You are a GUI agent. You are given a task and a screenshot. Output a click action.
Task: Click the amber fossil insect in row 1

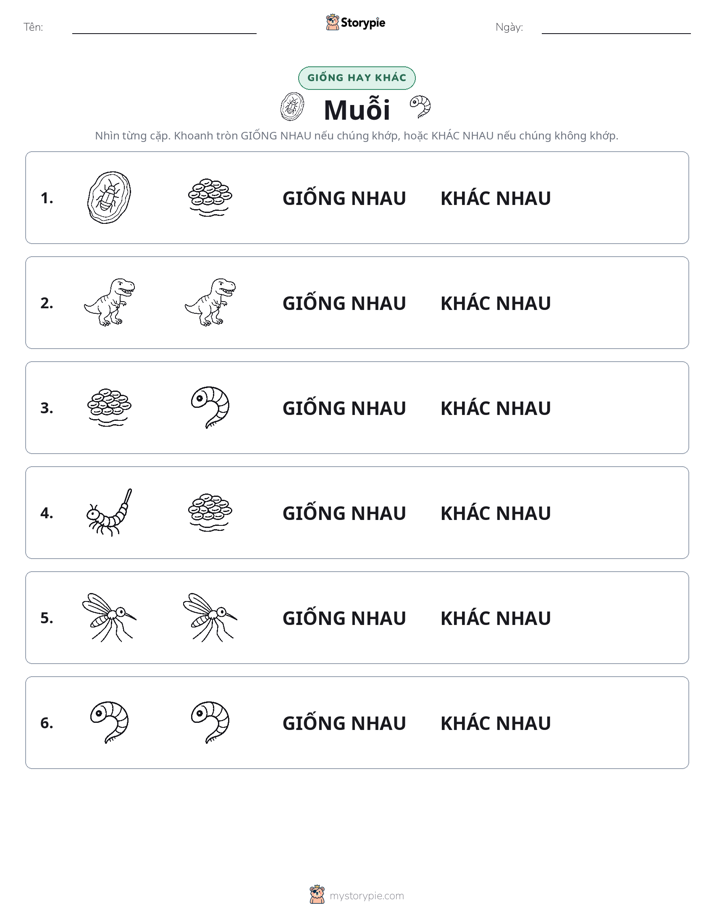pyautogui.click(x=109, y=197)
